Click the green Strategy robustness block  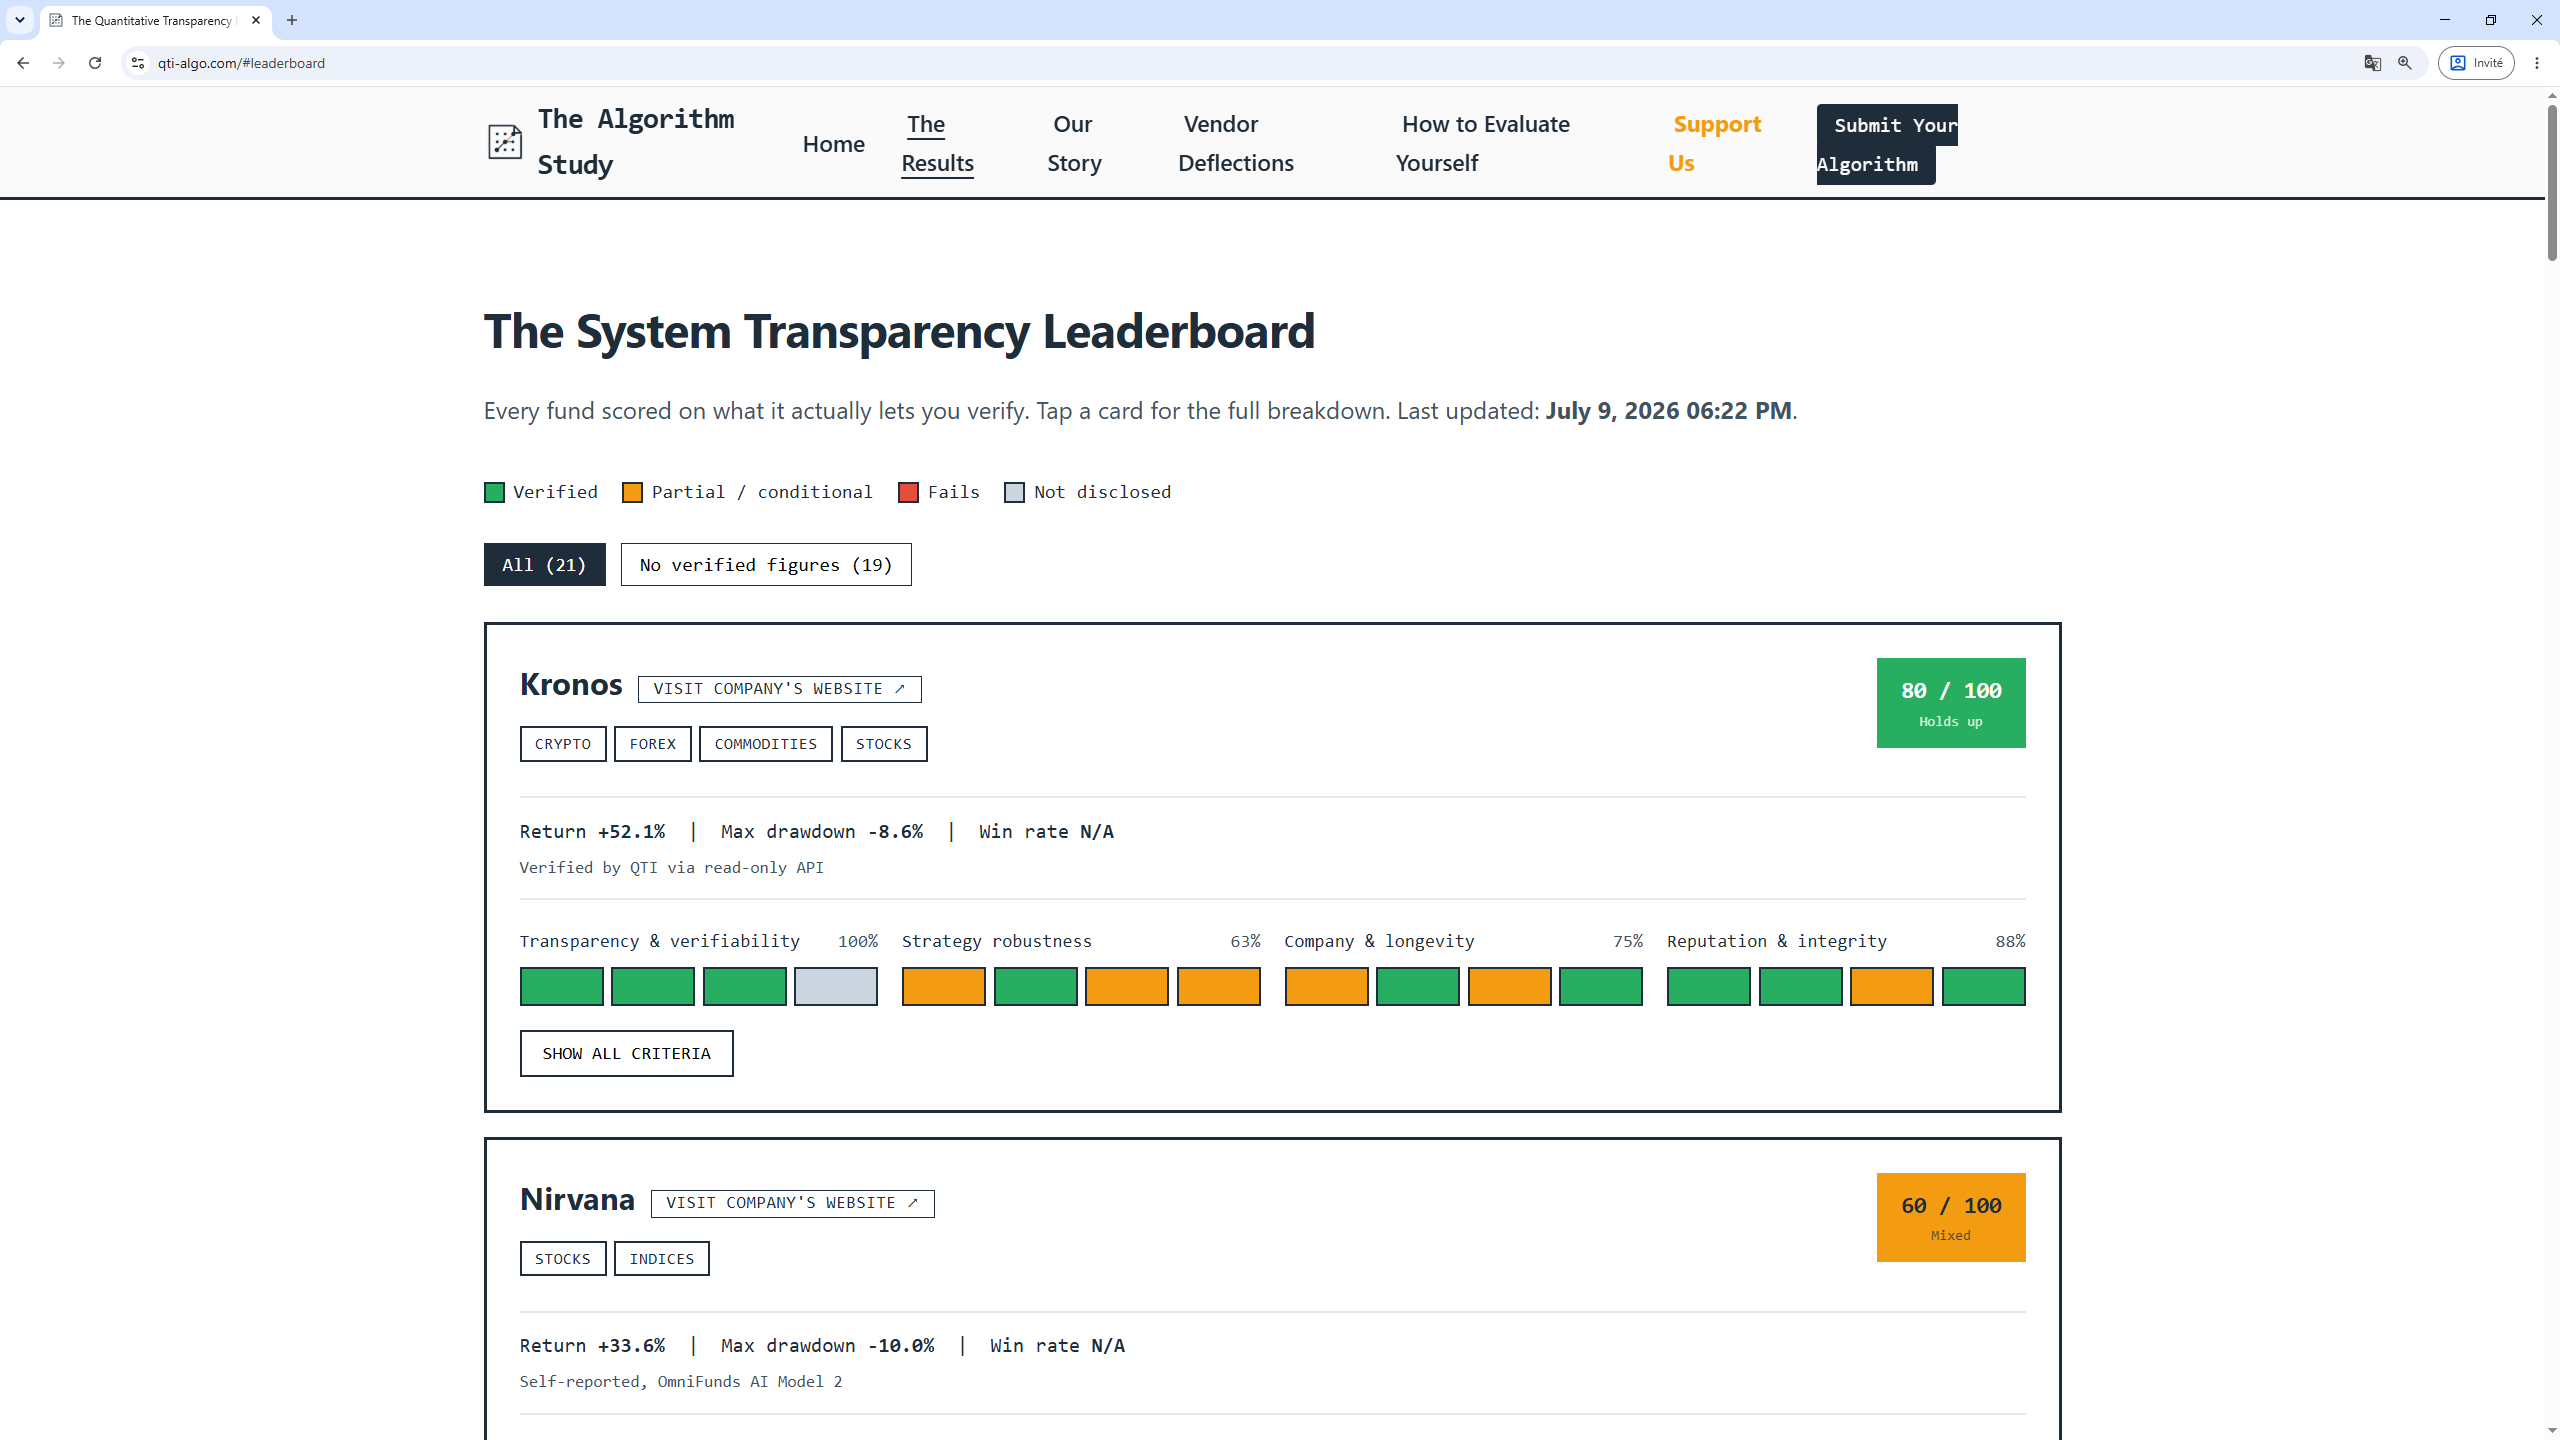[x=1036, y=986]
